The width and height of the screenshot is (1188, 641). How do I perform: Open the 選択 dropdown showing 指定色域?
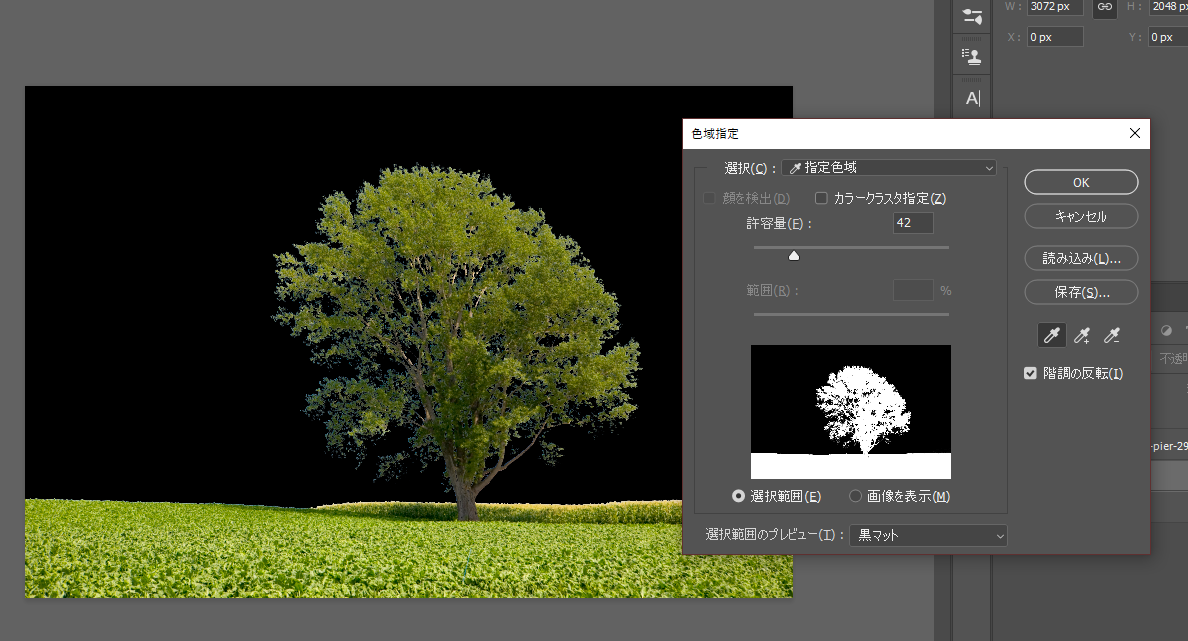tap(889, 168)
